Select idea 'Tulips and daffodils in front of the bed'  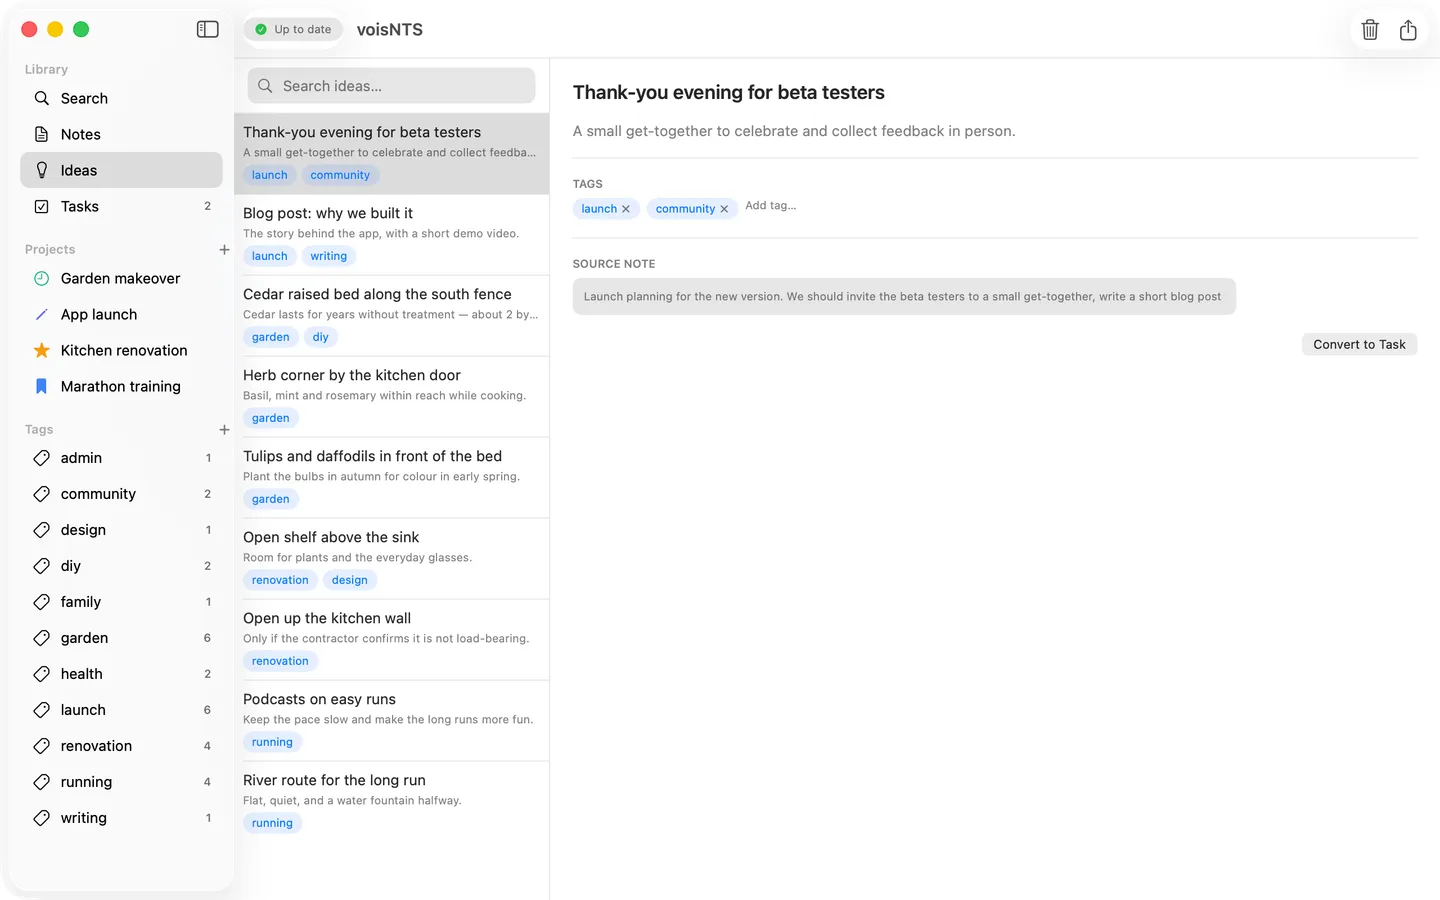point(392,478)
